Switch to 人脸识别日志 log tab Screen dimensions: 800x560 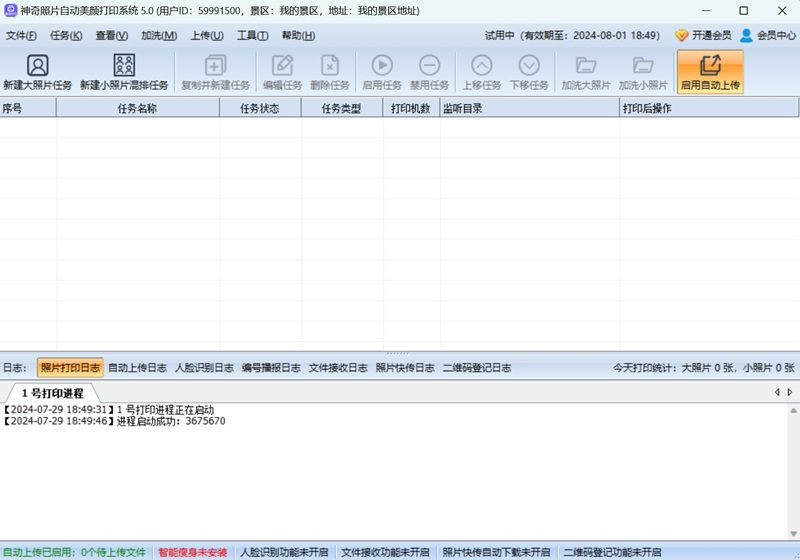coord(204,368)
